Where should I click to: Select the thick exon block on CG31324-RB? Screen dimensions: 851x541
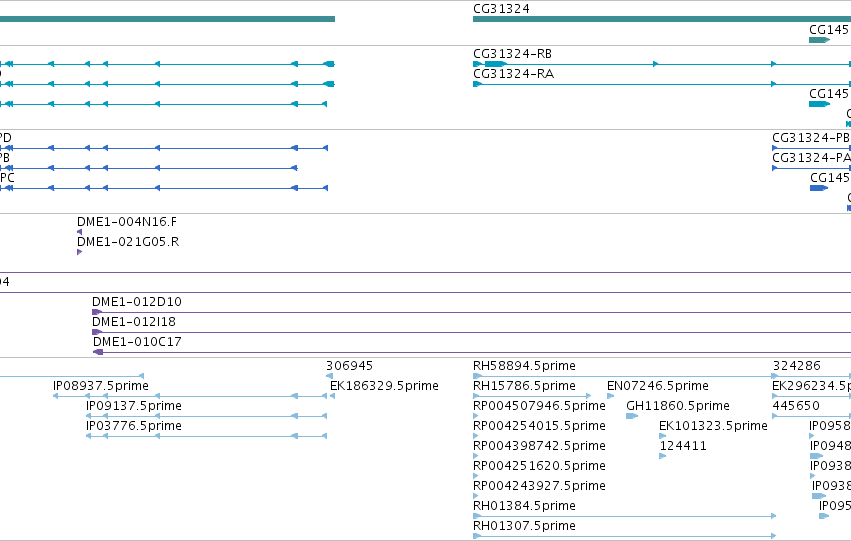496,64
